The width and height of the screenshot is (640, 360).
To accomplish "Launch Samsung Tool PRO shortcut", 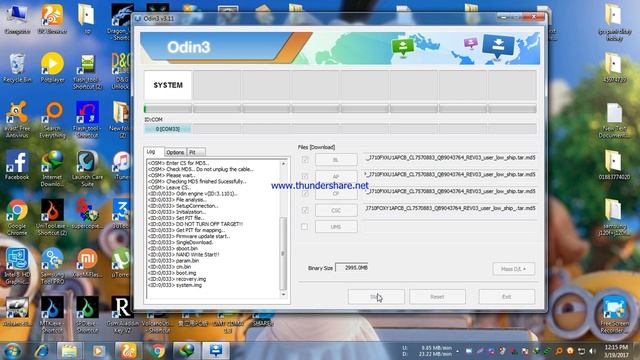I will coord(52,266).
